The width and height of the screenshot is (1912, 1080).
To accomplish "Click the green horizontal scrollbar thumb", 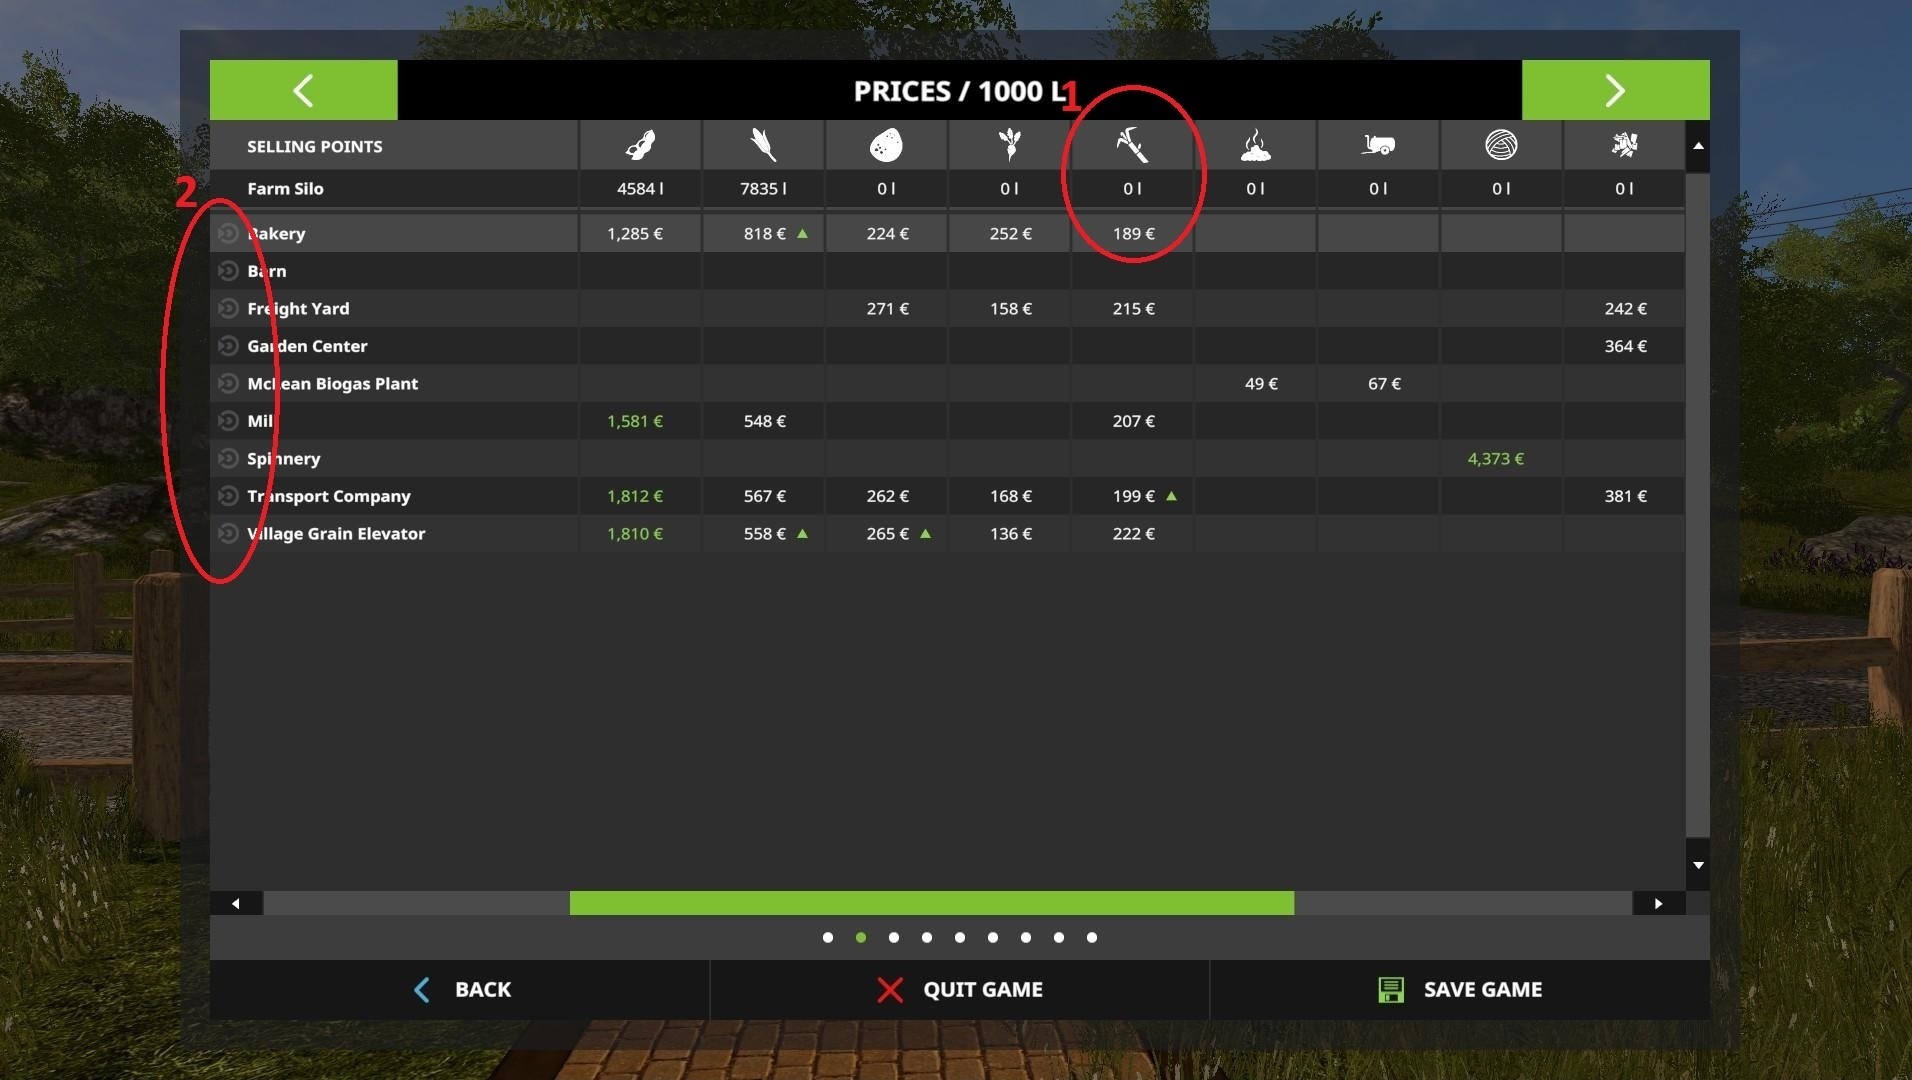I will [932, 903].
